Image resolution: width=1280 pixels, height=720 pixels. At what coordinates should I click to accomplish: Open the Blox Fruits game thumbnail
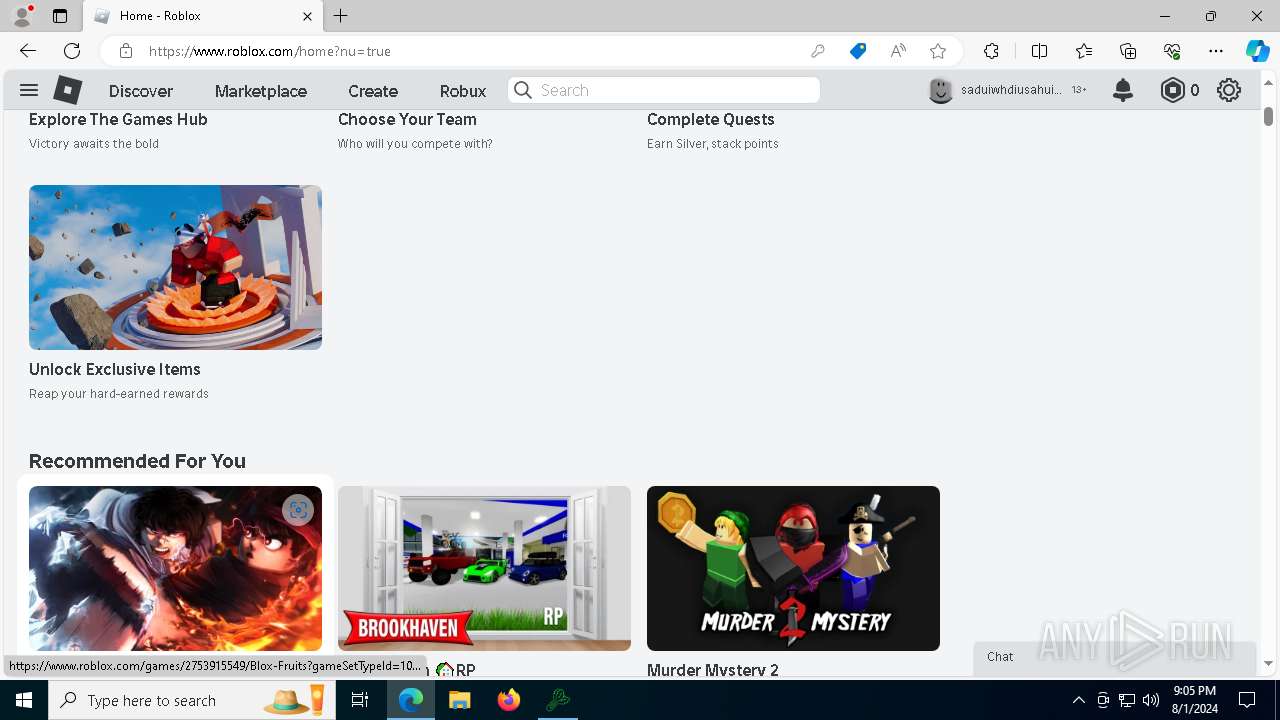175,568
